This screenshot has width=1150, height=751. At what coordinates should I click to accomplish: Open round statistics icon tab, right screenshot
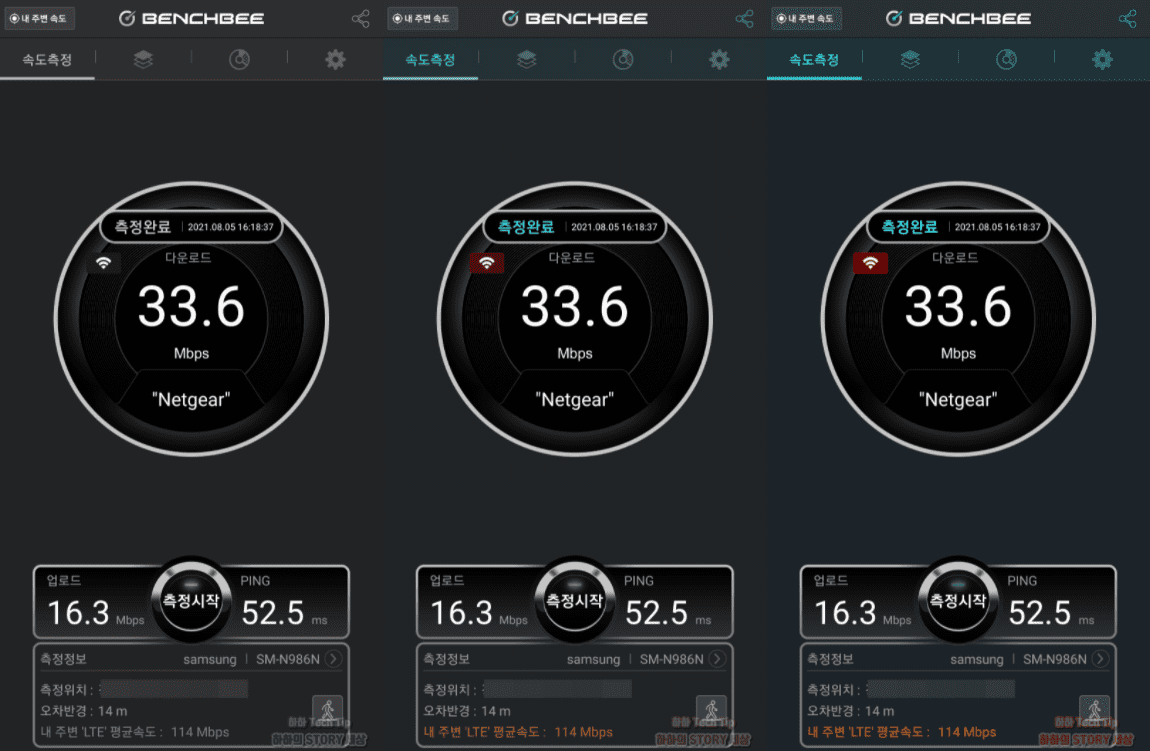pyautogui.click(x=1006, y=59)
